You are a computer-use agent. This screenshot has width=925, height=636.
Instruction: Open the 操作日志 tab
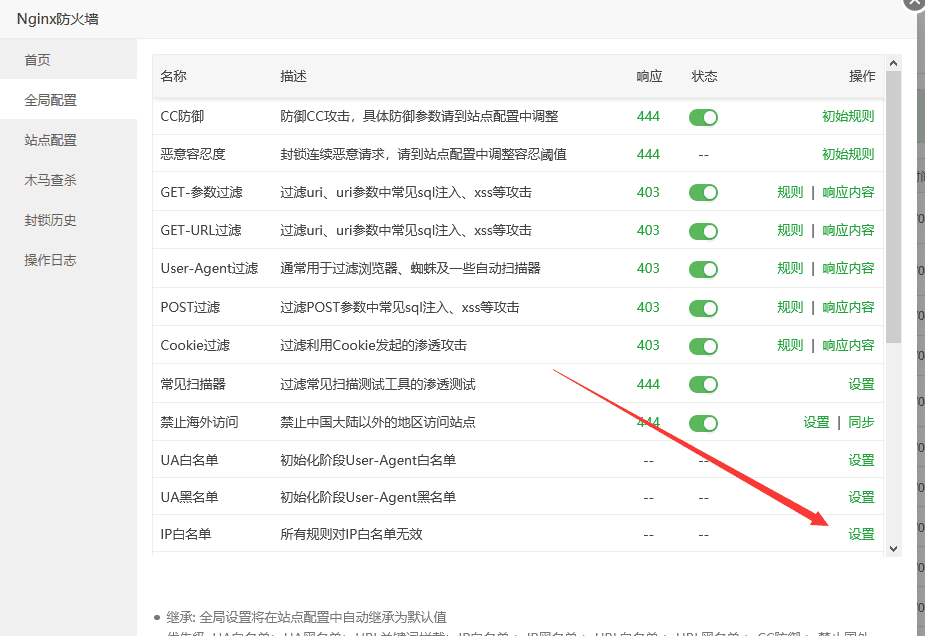pyautogui.click(x=68, y=260)
